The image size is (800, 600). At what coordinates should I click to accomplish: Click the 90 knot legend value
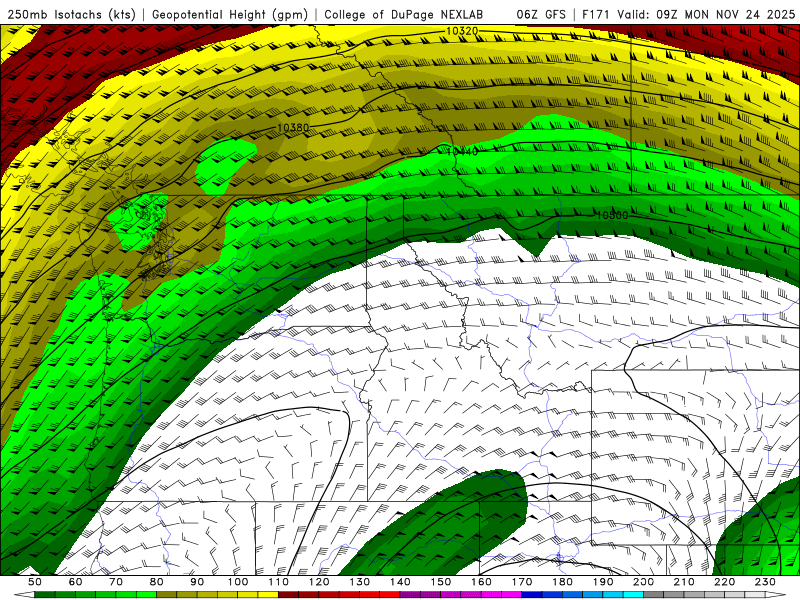(197, 582)
